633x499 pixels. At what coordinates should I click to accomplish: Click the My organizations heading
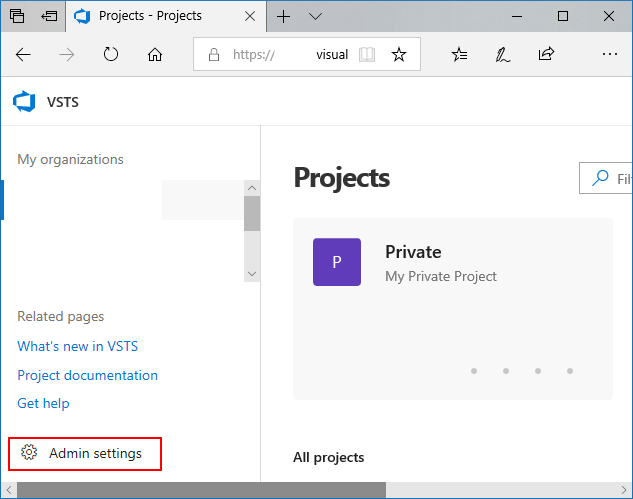tap(70, 159)
